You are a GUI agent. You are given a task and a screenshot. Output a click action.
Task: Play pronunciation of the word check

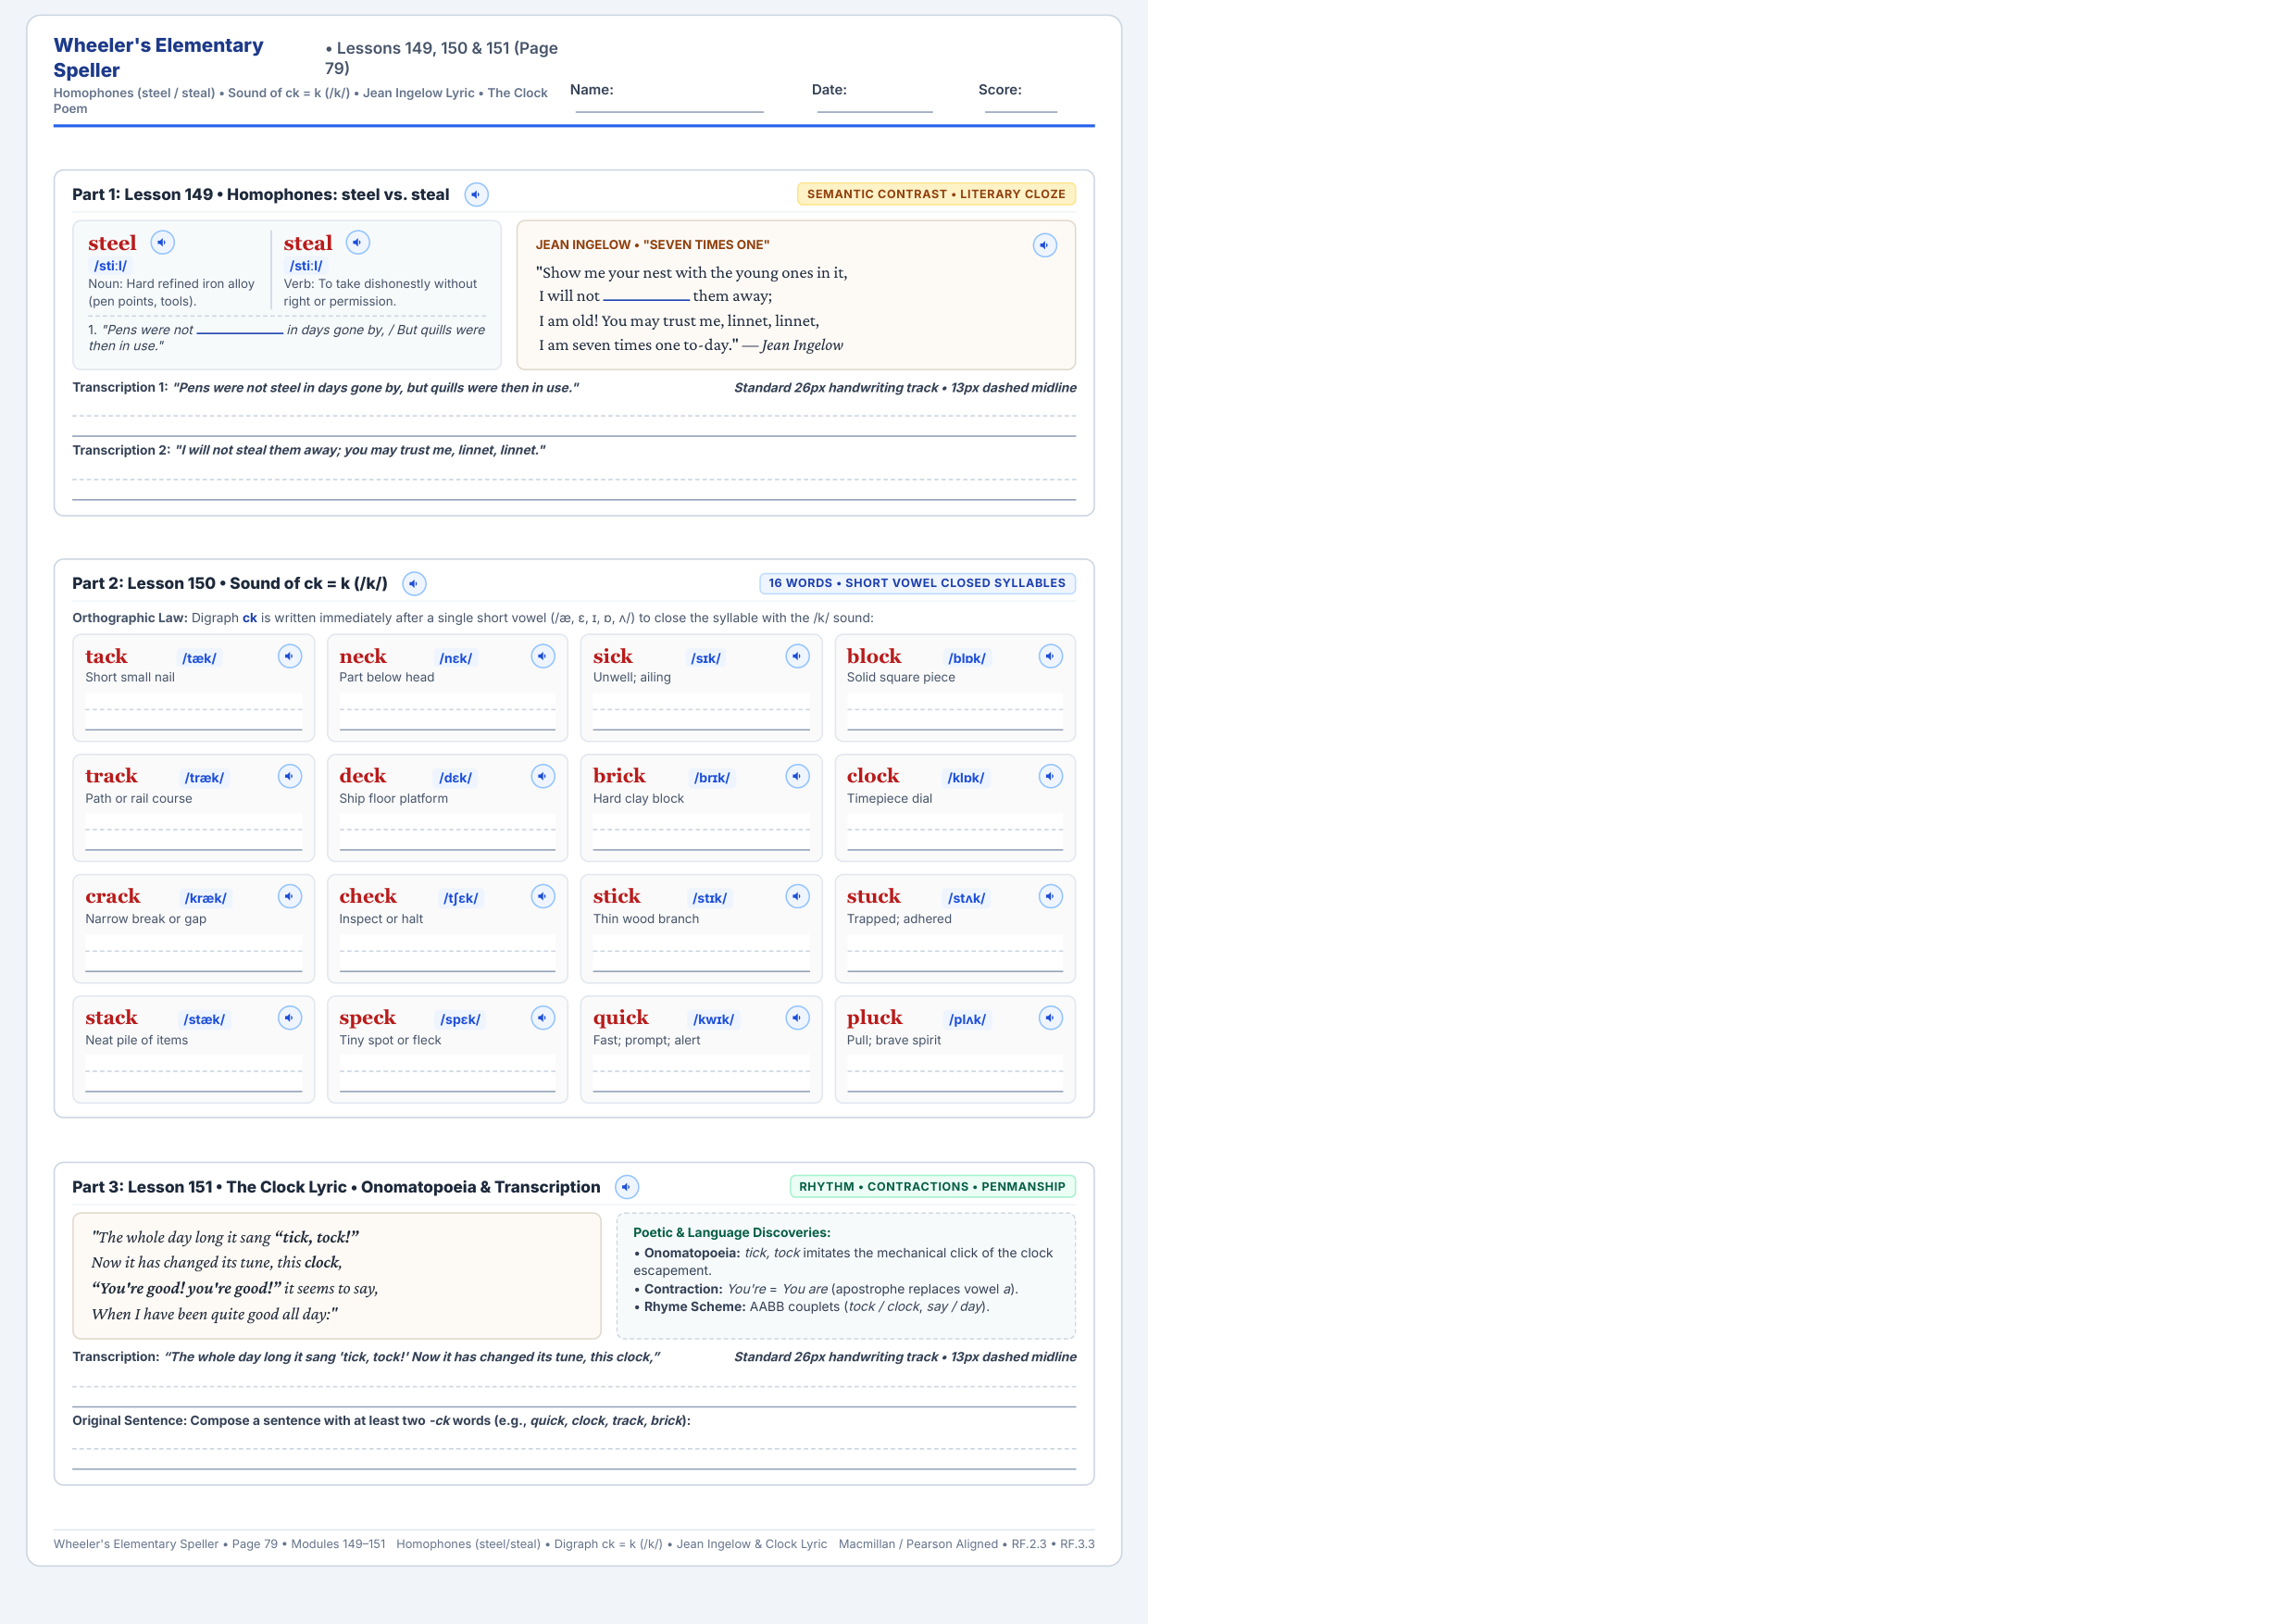point(543,897)
